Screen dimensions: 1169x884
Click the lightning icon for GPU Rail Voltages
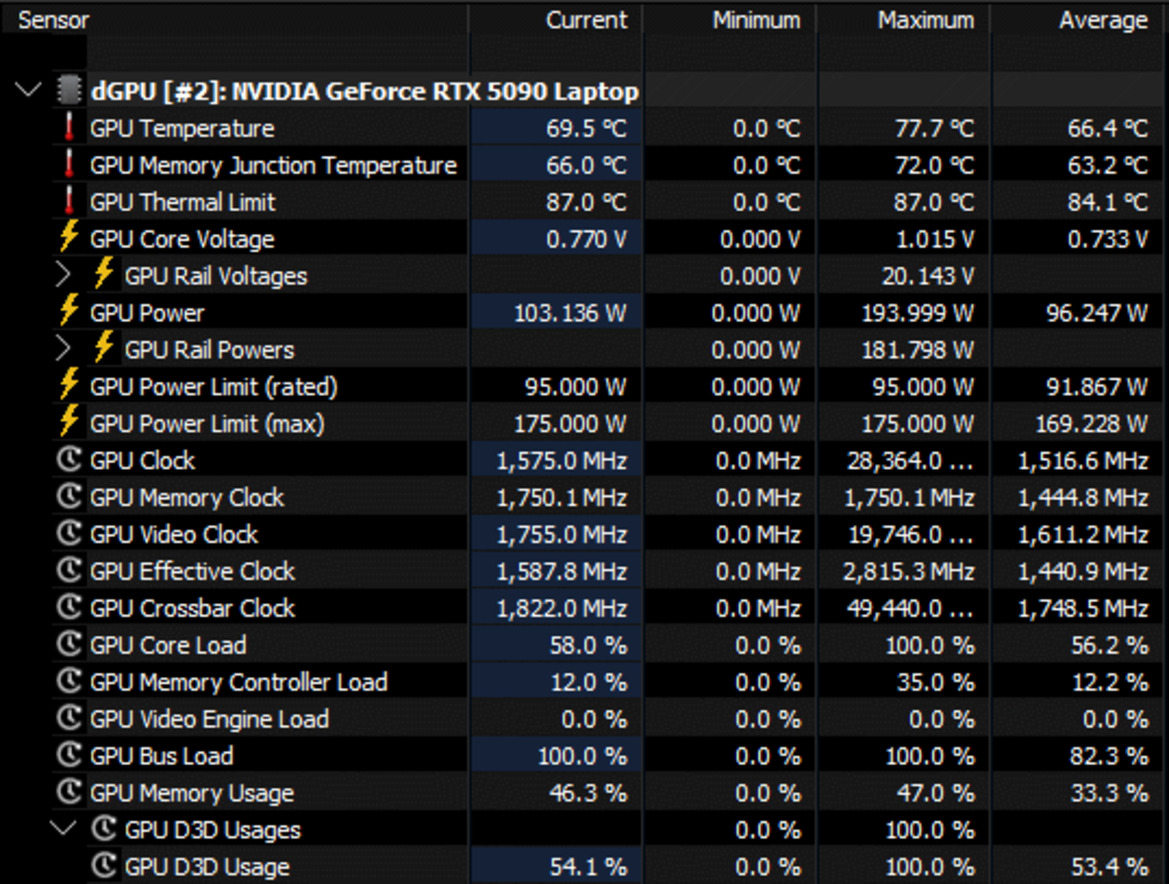(x=104, y=274)
